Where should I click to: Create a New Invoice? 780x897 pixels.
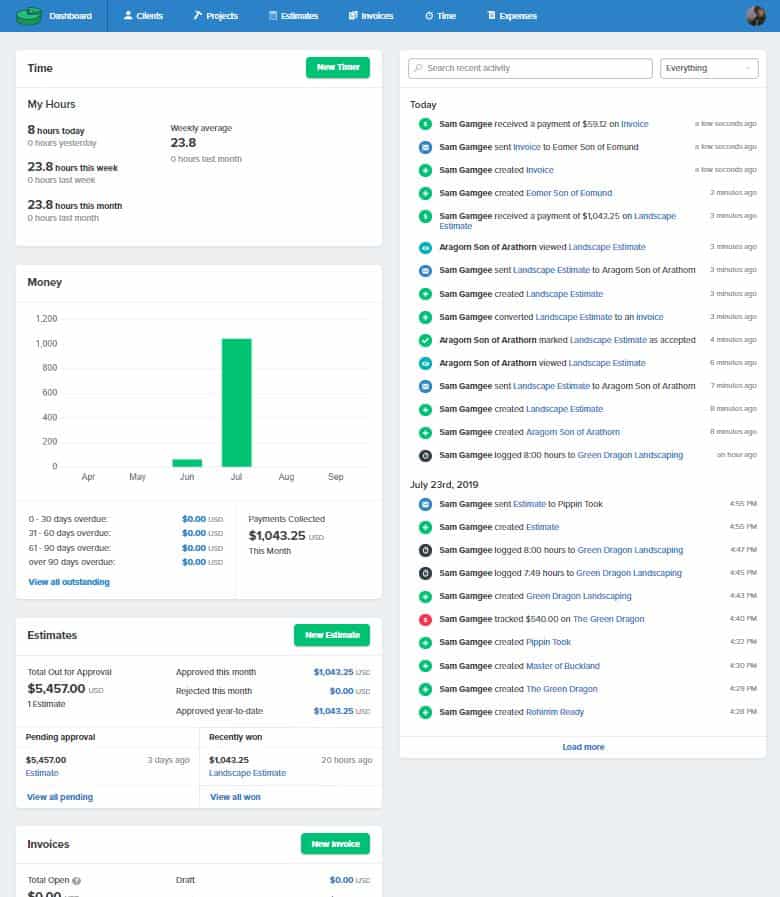click(335, 844)
